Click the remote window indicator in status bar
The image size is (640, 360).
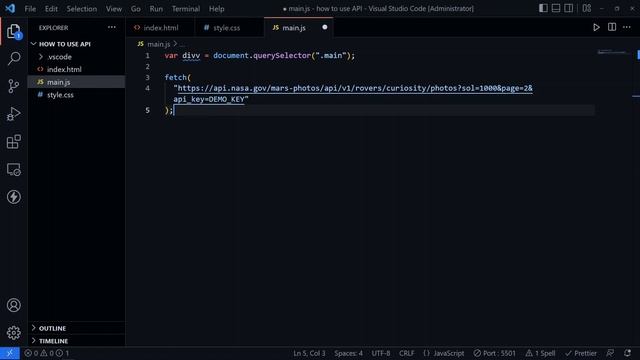(x=10, y=353)
